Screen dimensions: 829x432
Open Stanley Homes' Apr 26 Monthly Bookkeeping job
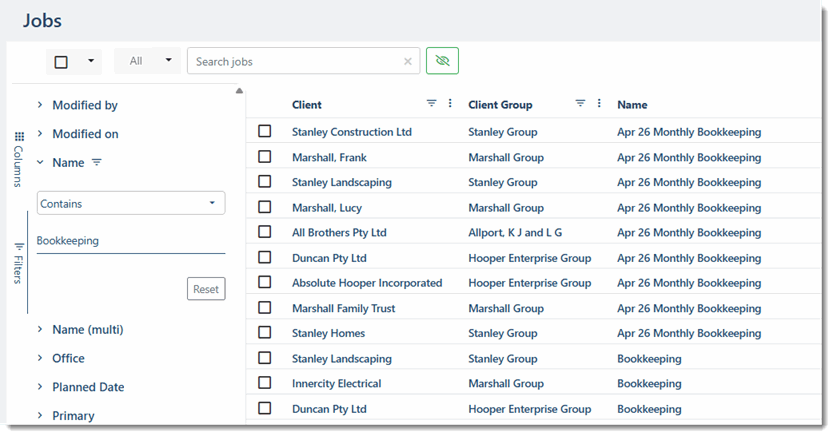point(689,333)
